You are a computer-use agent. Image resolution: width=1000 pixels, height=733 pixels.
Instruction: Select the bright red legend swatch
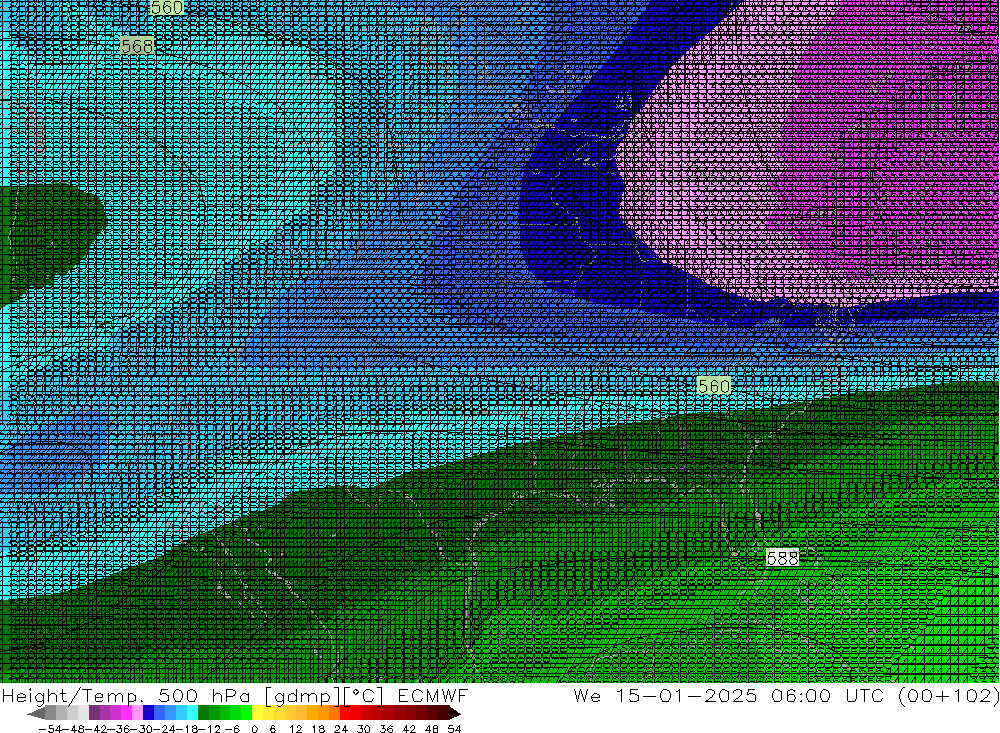[x=345, y=713]
